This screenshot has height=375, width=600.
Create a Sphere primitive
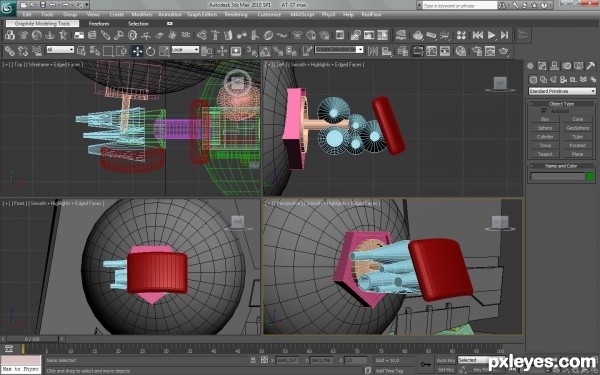545,128
